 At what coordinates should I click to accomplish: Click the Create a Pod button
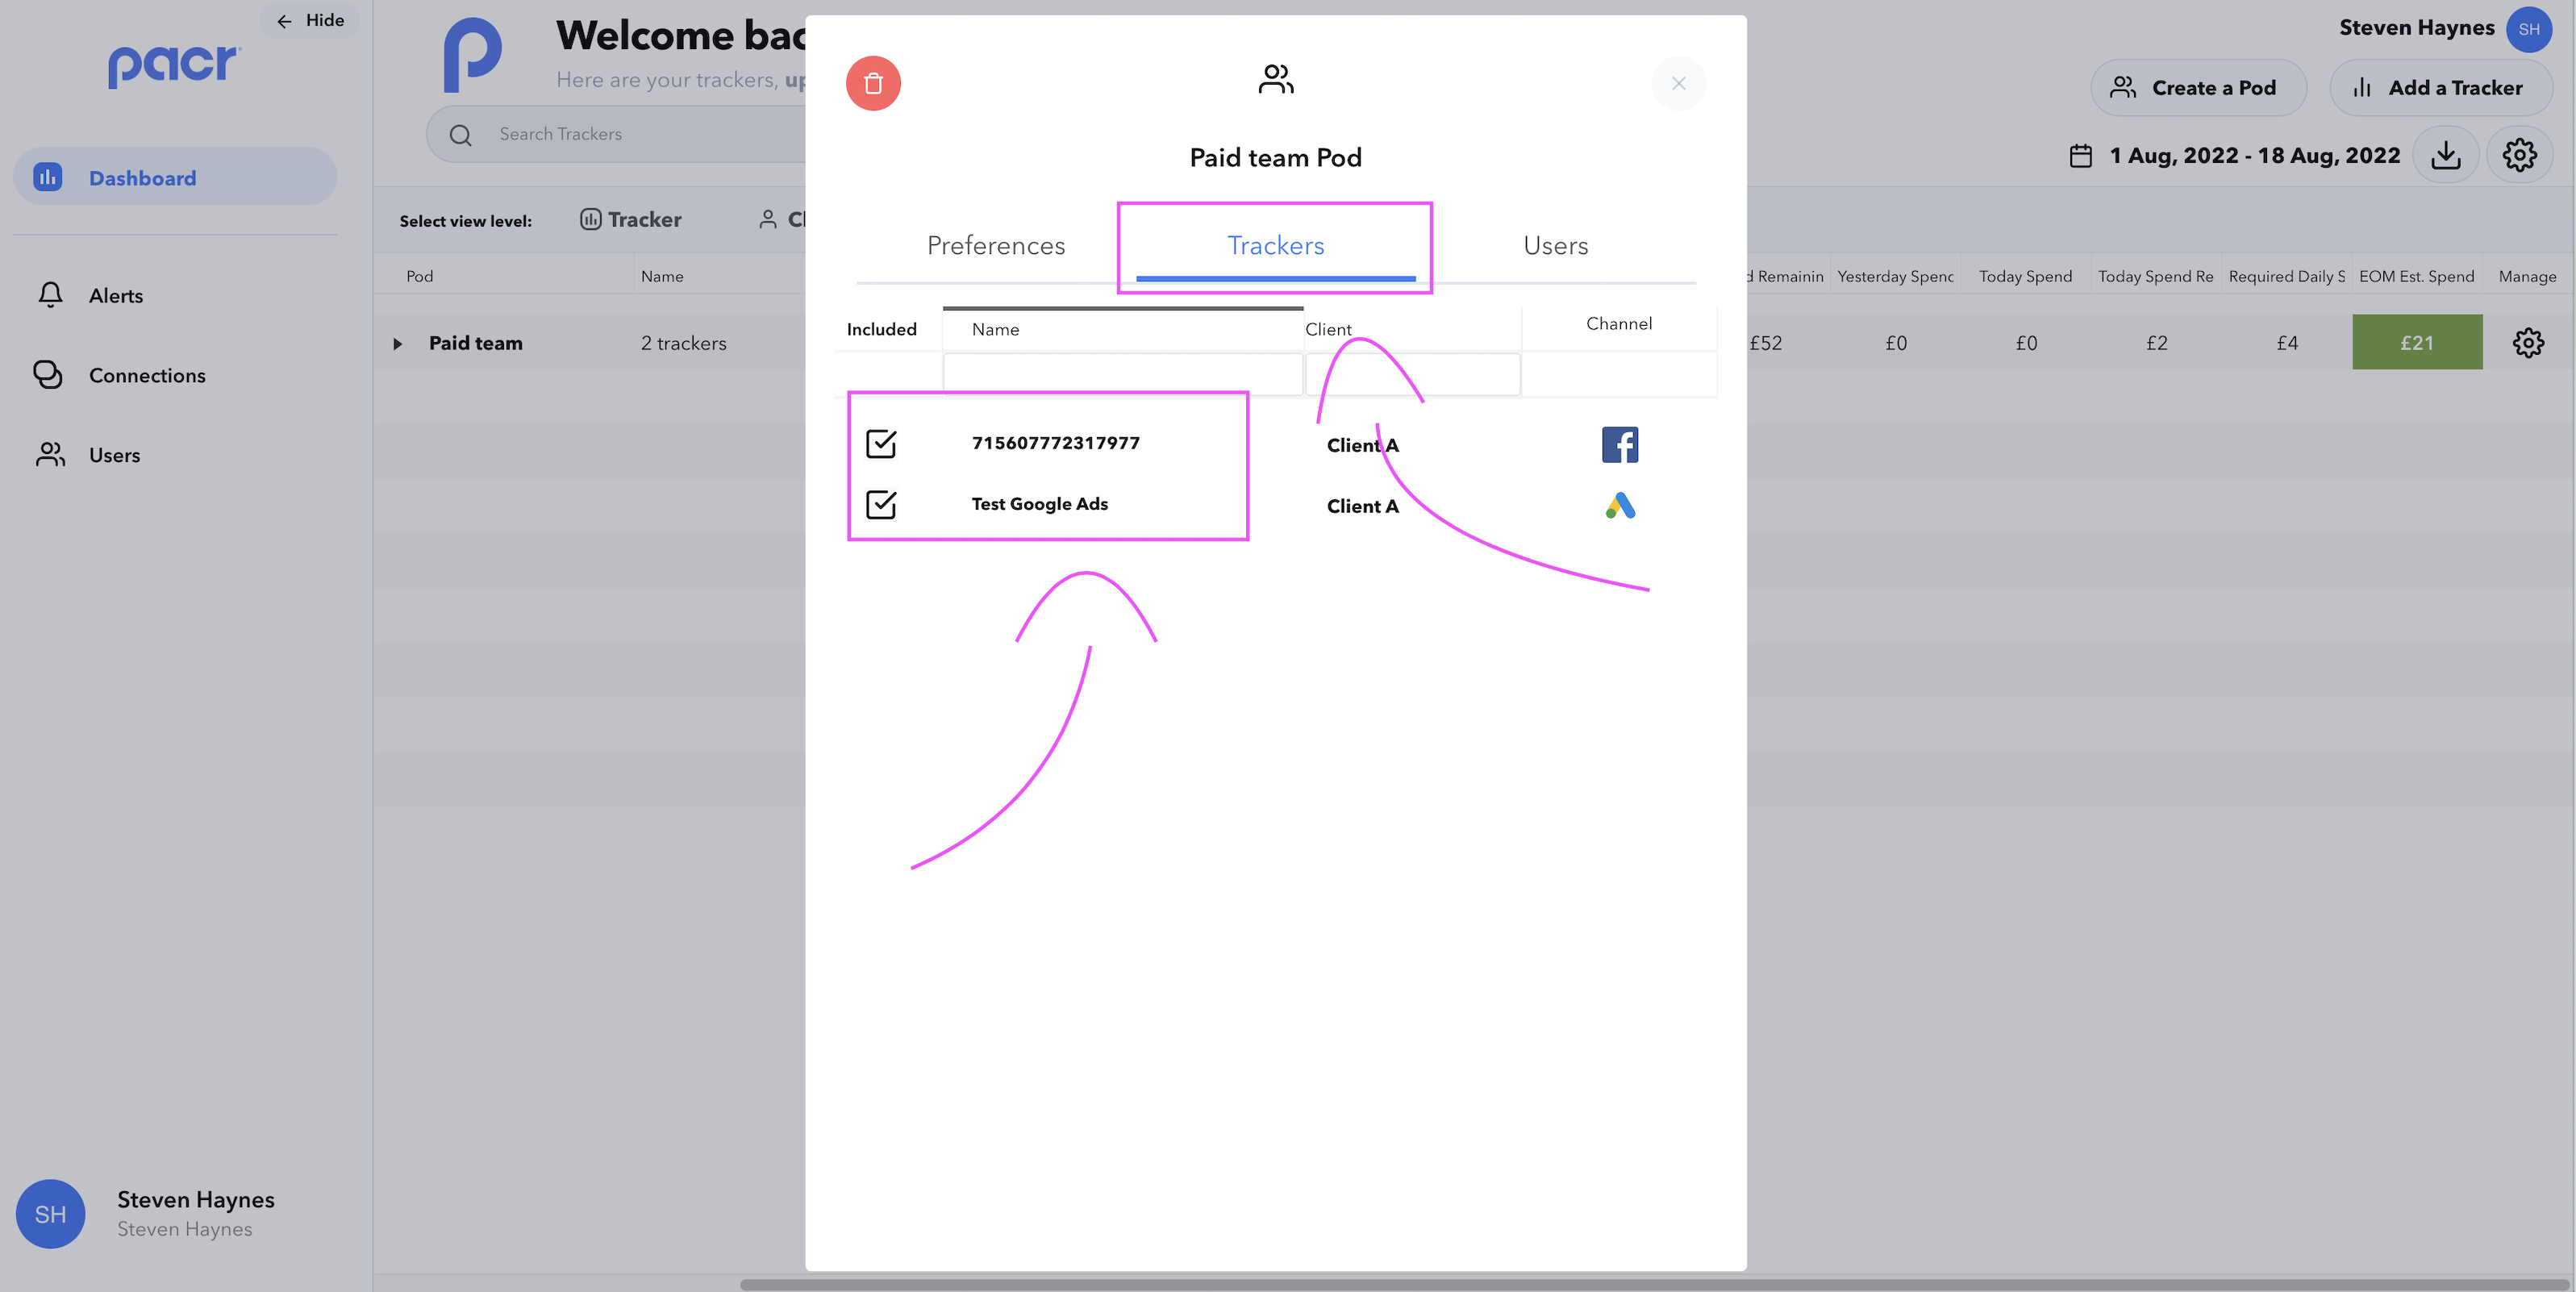[2198, 87]
